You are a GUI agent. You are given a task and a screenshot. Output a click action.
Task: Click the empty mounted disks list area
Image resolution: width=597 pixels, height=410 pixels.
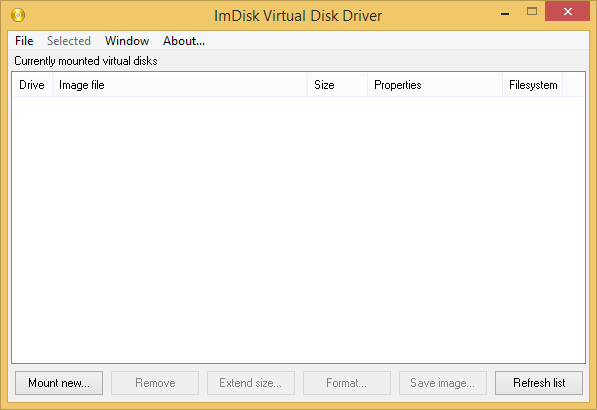click(298, 230)
